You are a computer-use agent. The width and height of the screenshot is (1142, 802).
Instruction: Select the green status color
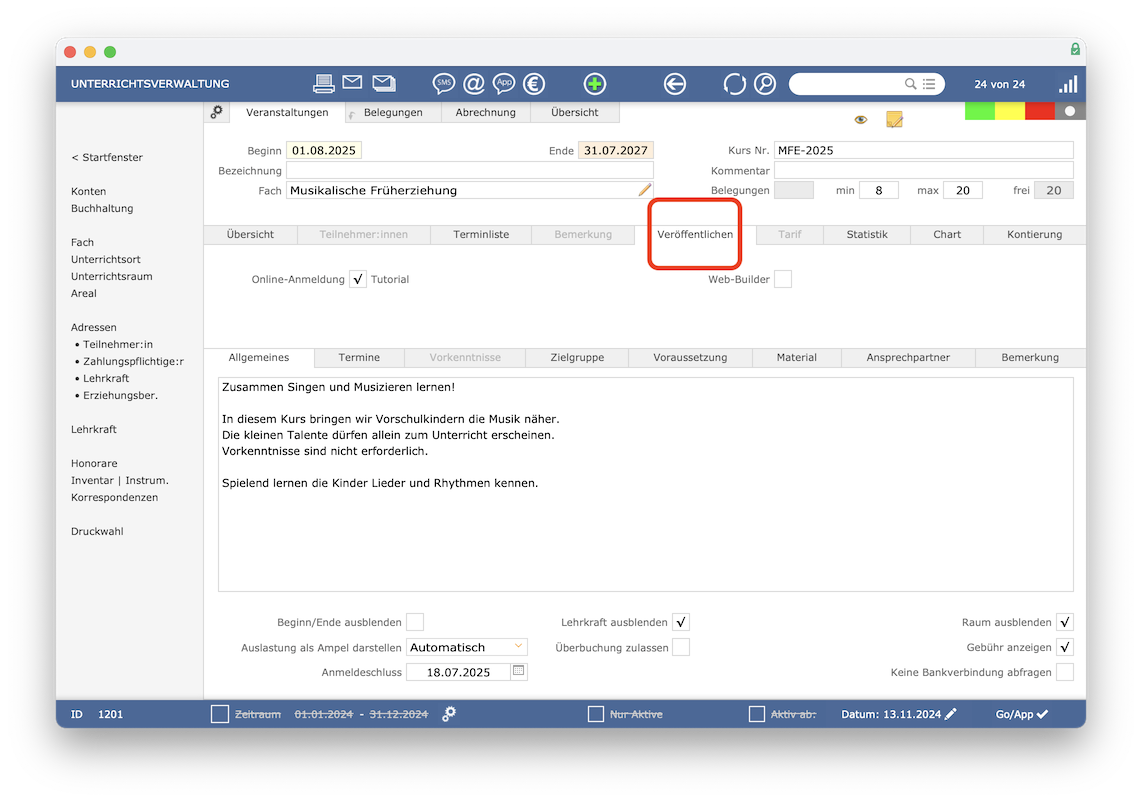980,111
